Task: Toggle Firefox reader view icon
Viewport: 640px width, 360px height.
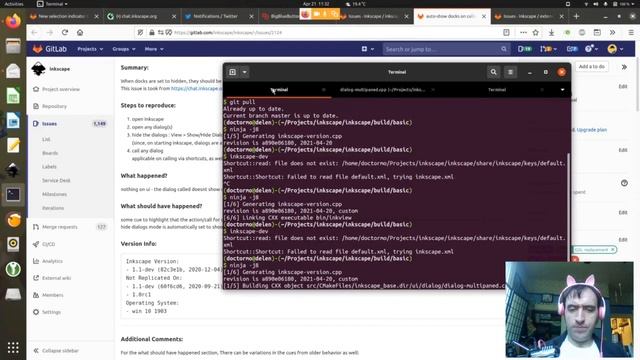Action: coord(506,32)
